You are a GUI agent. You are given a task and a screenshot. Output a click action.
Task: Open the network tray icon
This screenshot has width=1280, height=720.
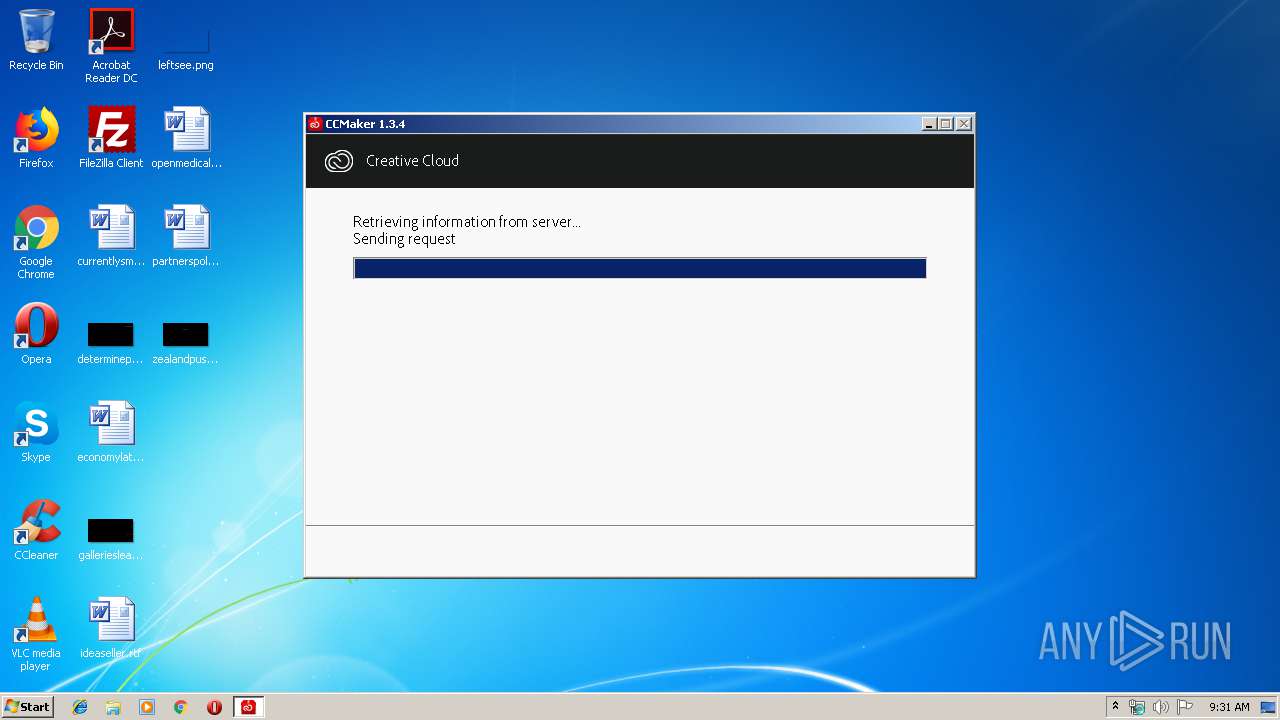pos(1137,707)
